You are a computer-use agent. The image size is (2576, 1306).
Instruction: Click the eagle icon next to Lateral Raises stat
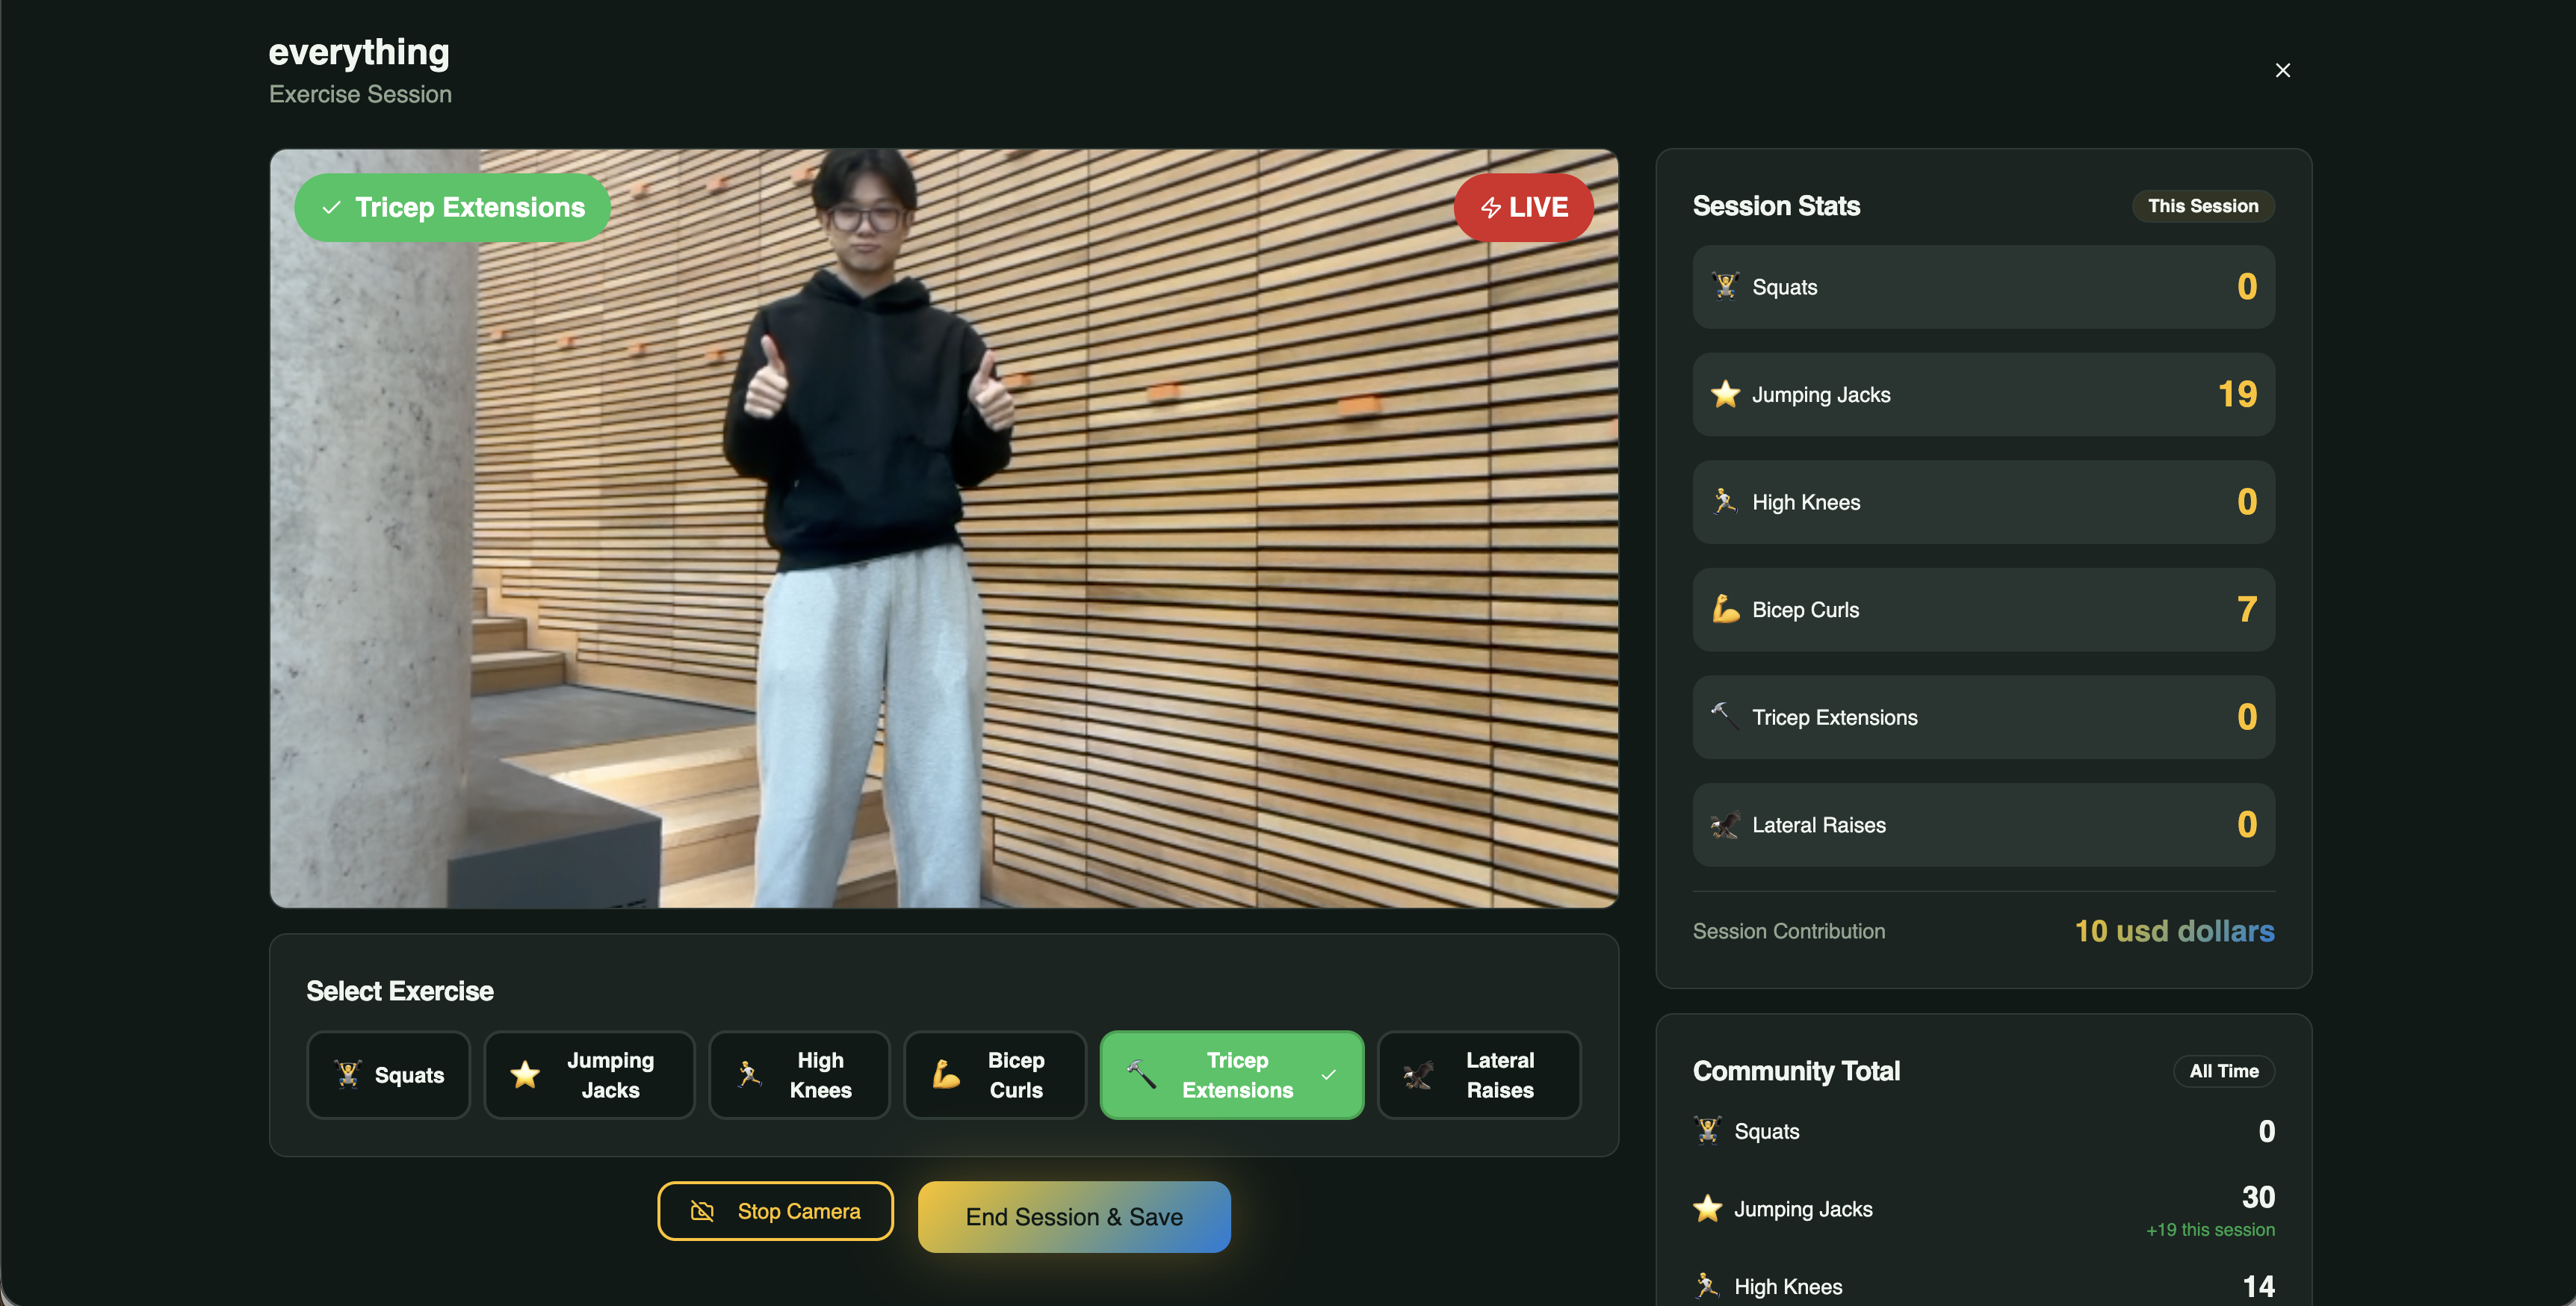1725,825
